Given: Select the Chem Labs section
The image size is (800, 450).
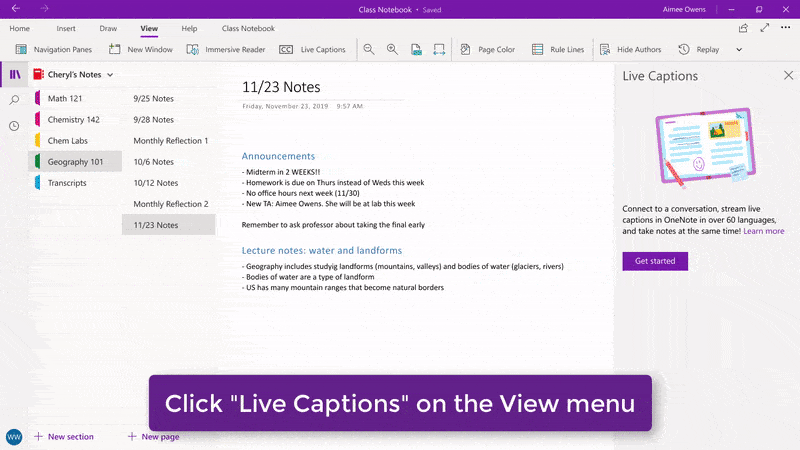Looking at the screenshot, I should 68,141.
